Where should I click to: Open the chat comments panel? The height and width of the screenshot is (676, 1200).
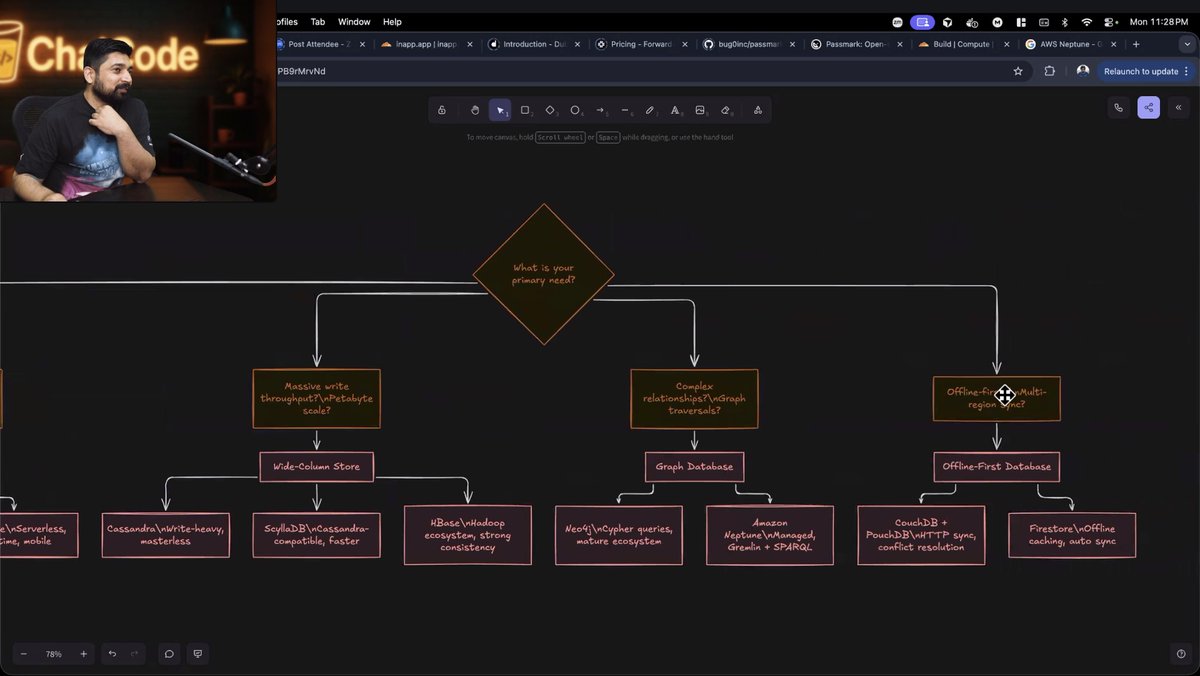click(169, 654)
